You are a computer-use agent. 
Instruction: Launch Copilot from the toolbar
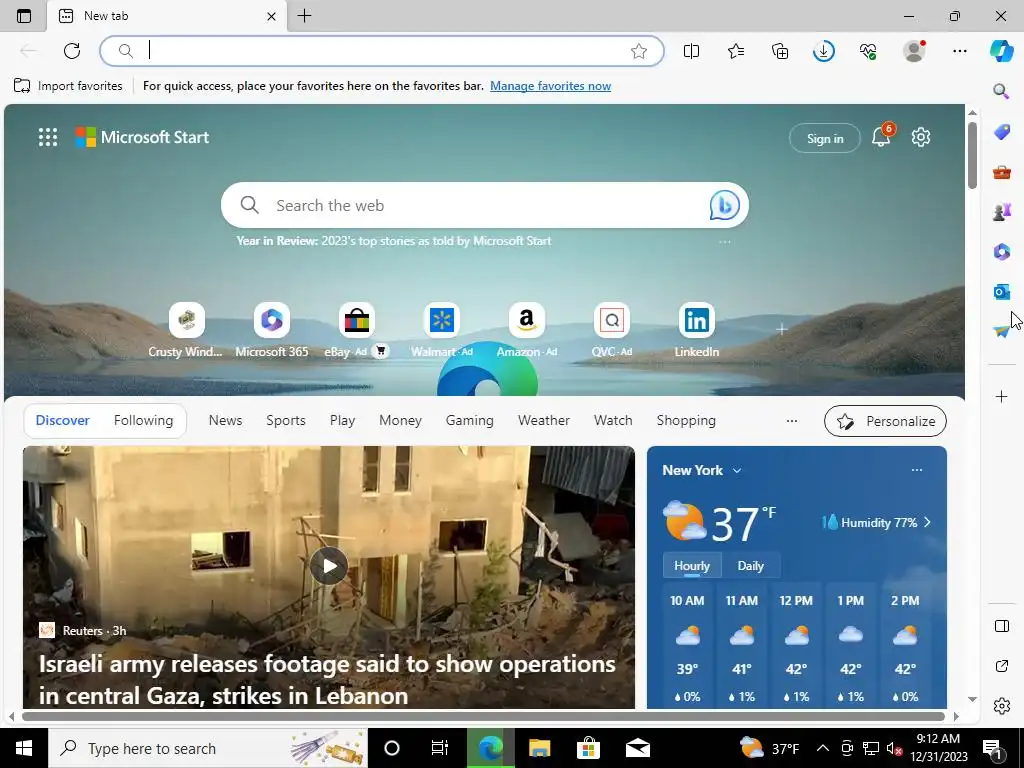1001,51
